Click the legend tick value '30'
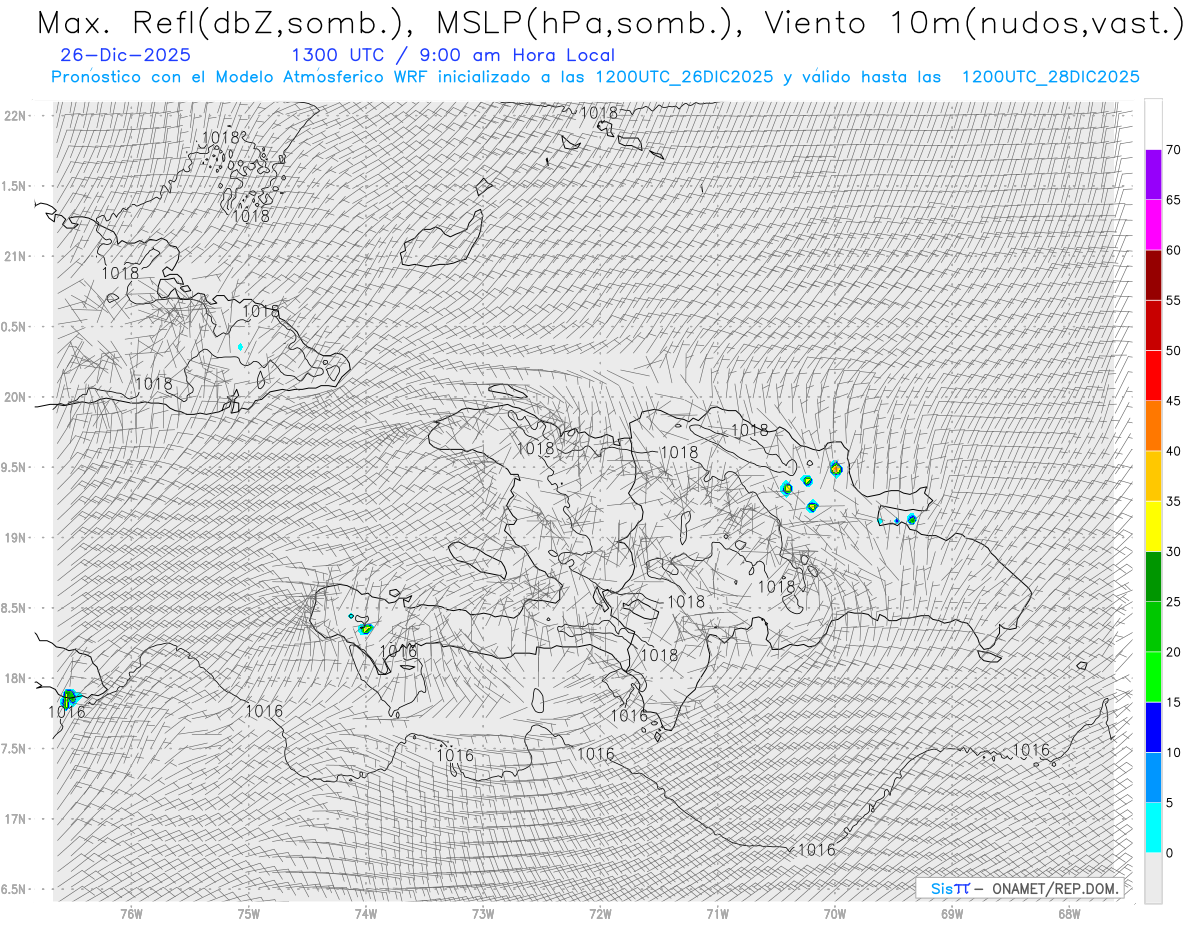 click(1173, 551)
